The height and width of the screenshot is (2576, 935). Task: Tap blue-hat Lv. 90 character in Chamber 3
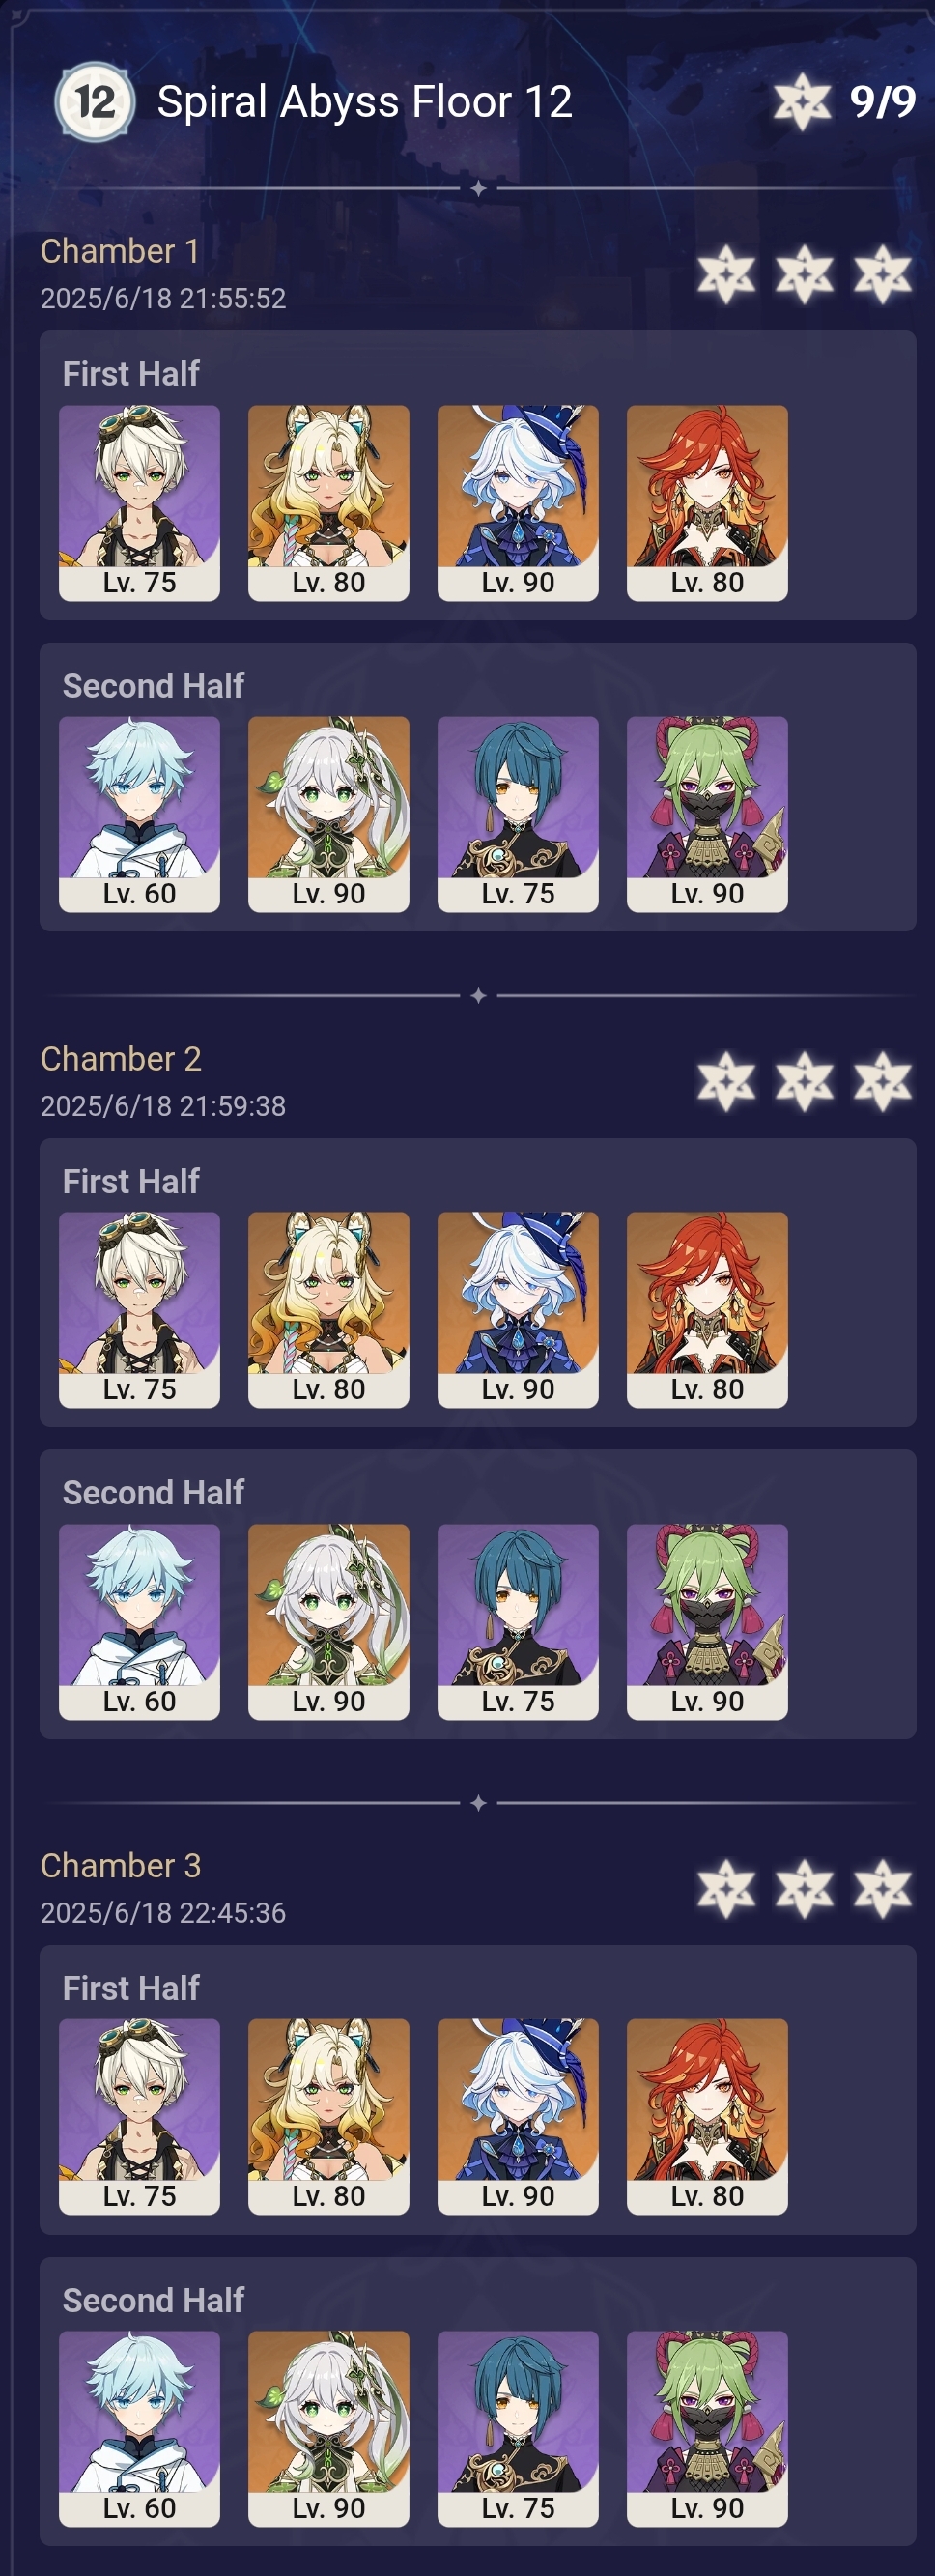click(x=518, y=2117)
